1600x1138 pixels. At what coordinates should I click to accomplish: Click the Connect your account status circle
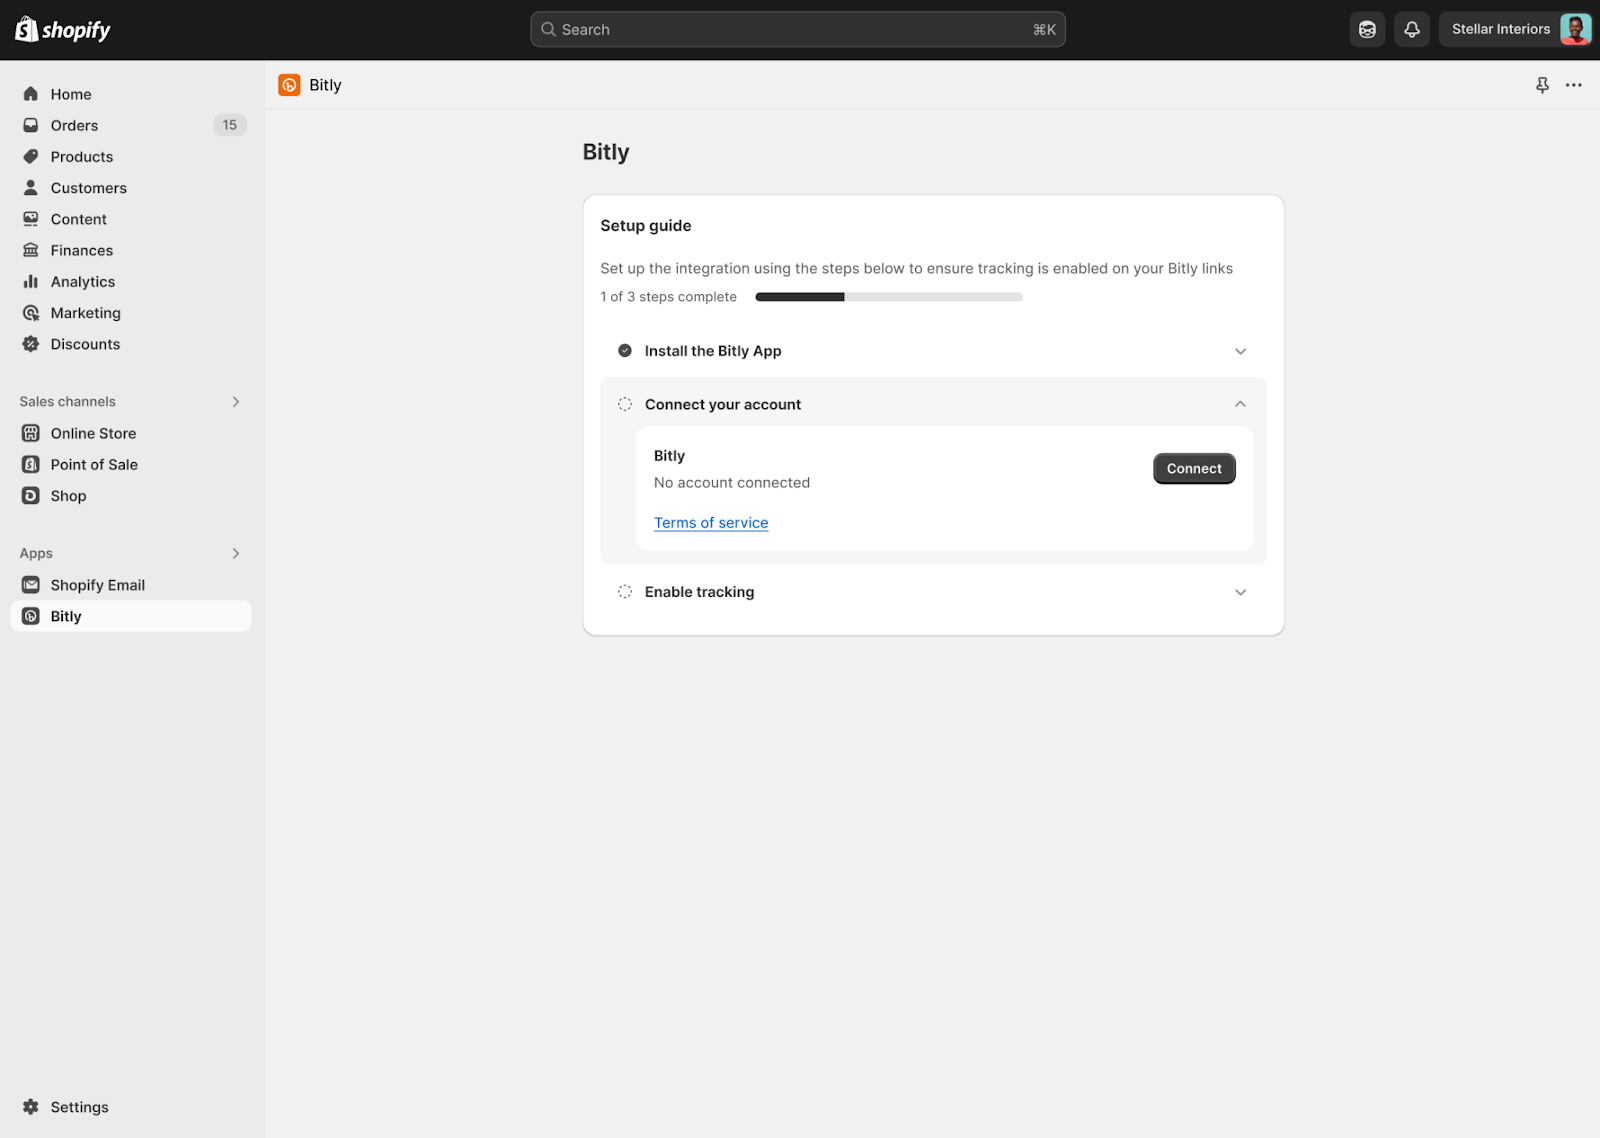click(624, 404)
